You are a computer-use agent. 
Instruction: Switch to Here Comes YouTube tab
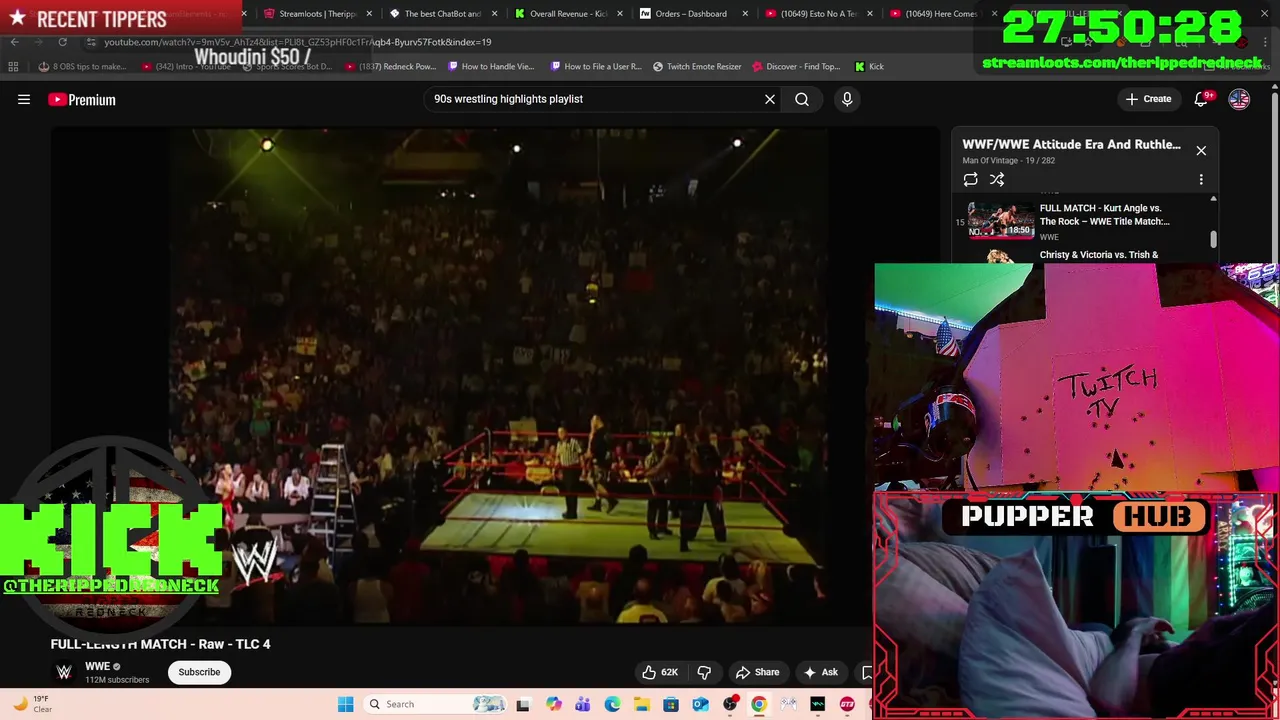(x=942, y=14)
